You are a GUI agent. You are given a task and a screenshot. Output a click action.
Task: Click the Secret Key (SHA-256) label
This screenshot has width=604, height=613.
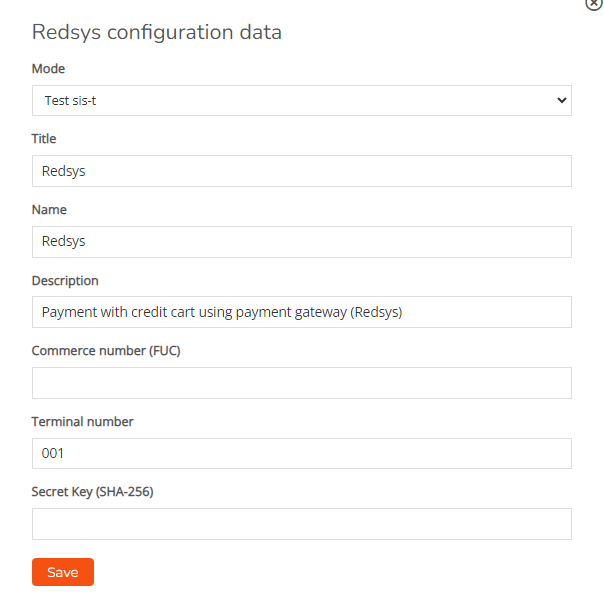click(93, 492)
